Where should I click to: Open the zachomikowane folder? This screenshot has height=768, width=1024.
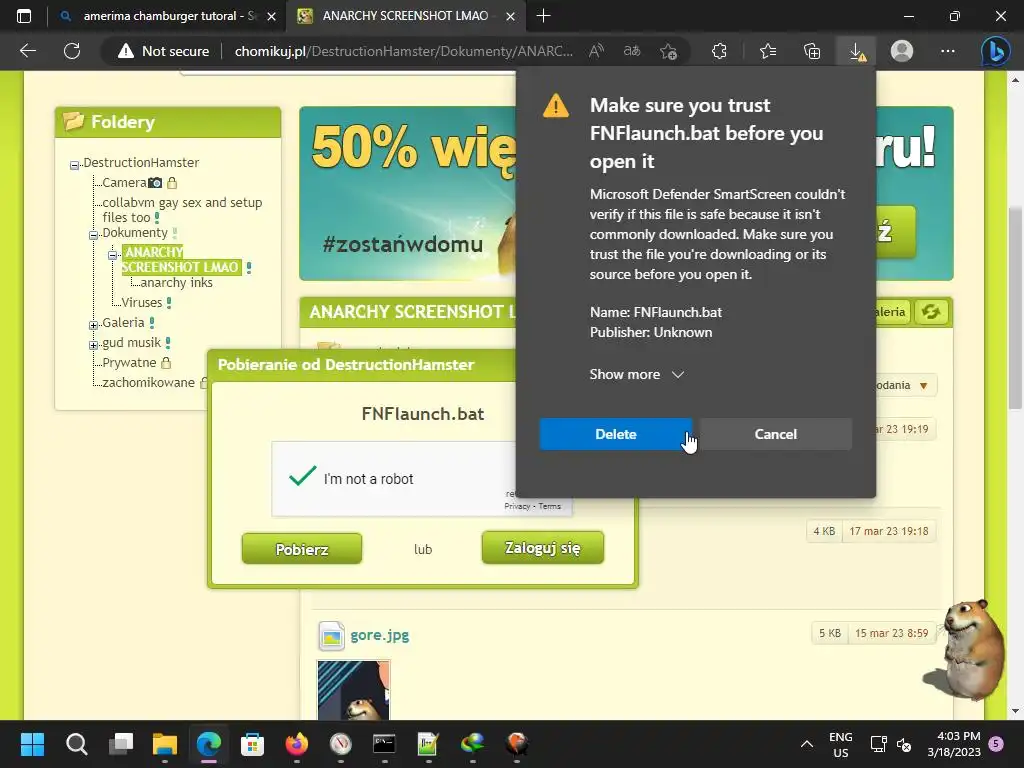(148, 382)
